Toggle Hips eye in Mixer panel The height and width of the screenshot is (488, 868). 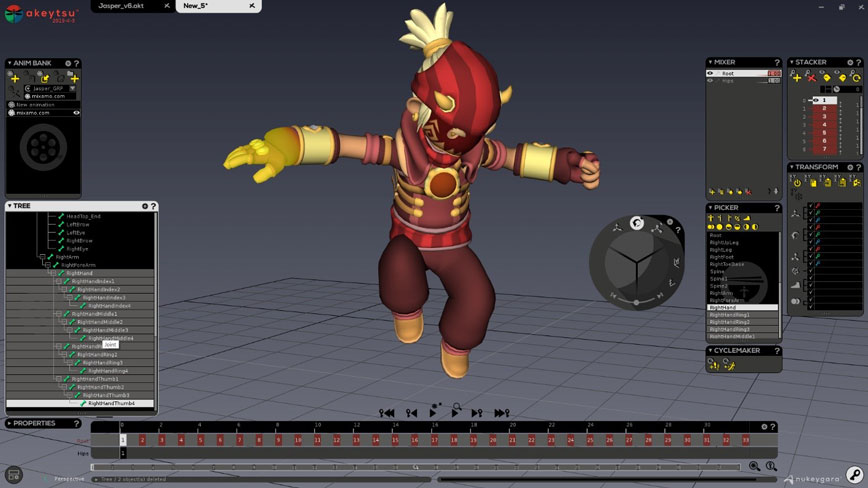[x=710, y=81]
